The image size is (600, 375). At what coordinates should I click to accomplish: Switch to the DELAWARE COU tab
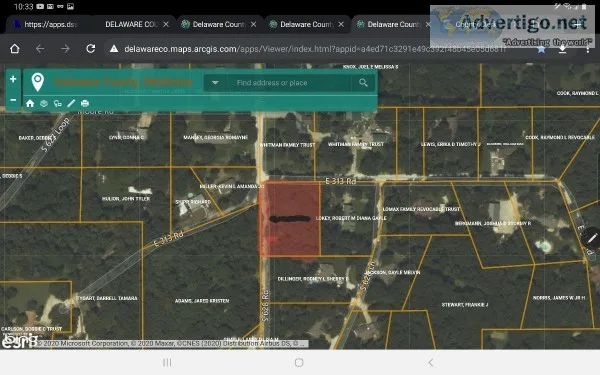click(130, 24)
